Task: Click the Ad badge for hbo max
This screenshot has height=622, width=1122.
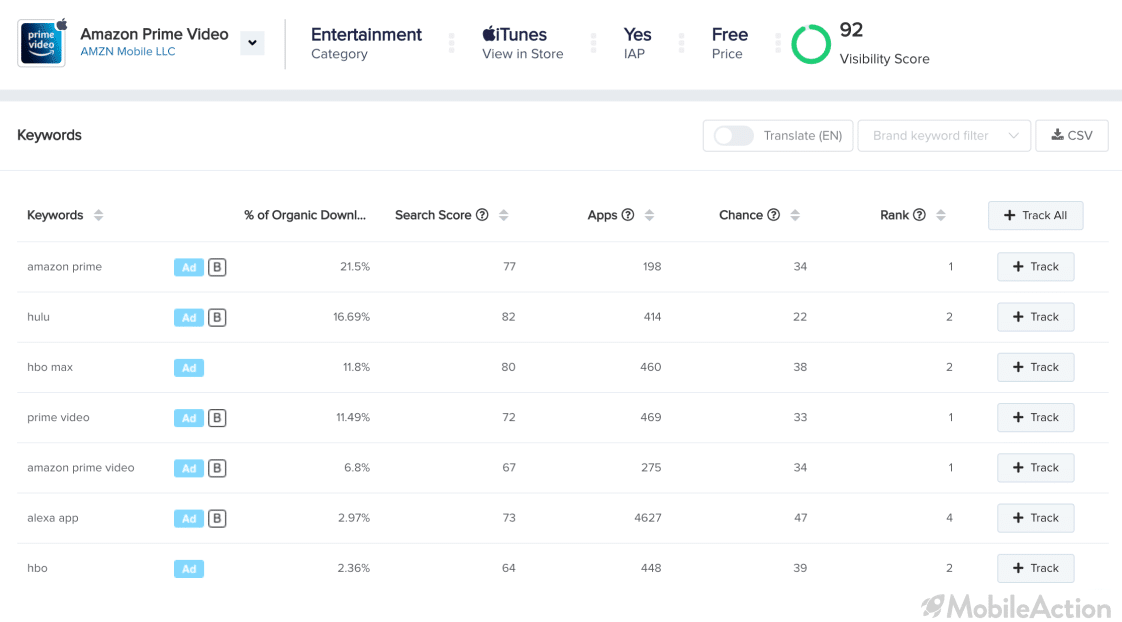Action: (x=189, y=368)
